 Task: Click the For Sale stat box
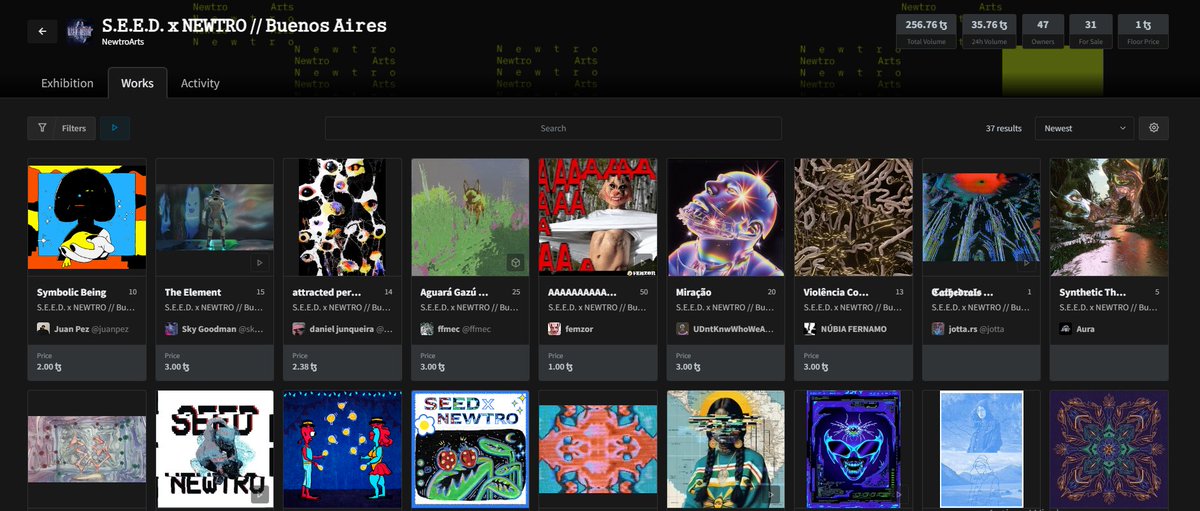(1091, 31)
